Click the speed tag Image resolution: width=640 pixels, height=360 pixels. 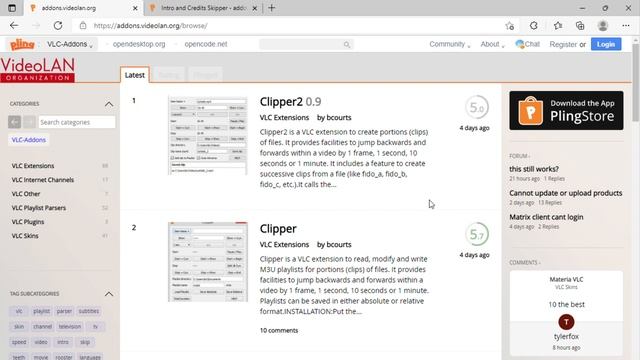tap(19, 342)
